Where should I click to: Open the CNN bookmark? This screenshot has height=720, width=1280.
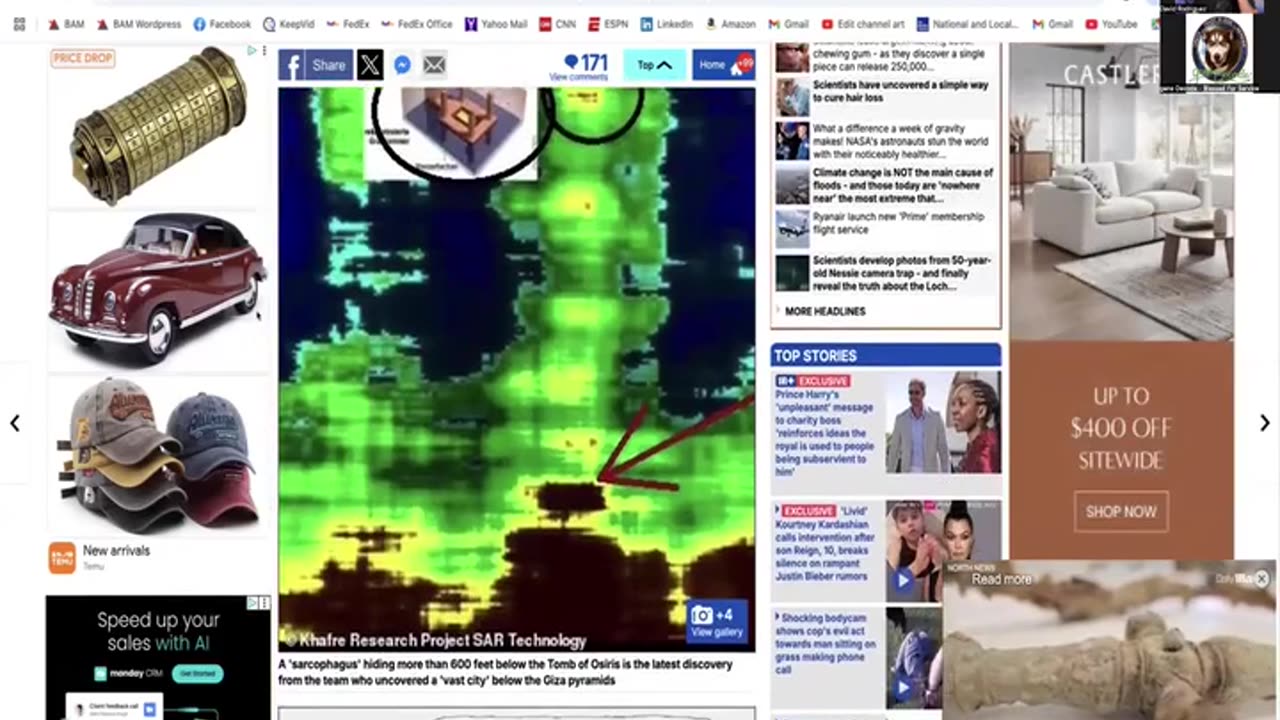tap(557, 24)
